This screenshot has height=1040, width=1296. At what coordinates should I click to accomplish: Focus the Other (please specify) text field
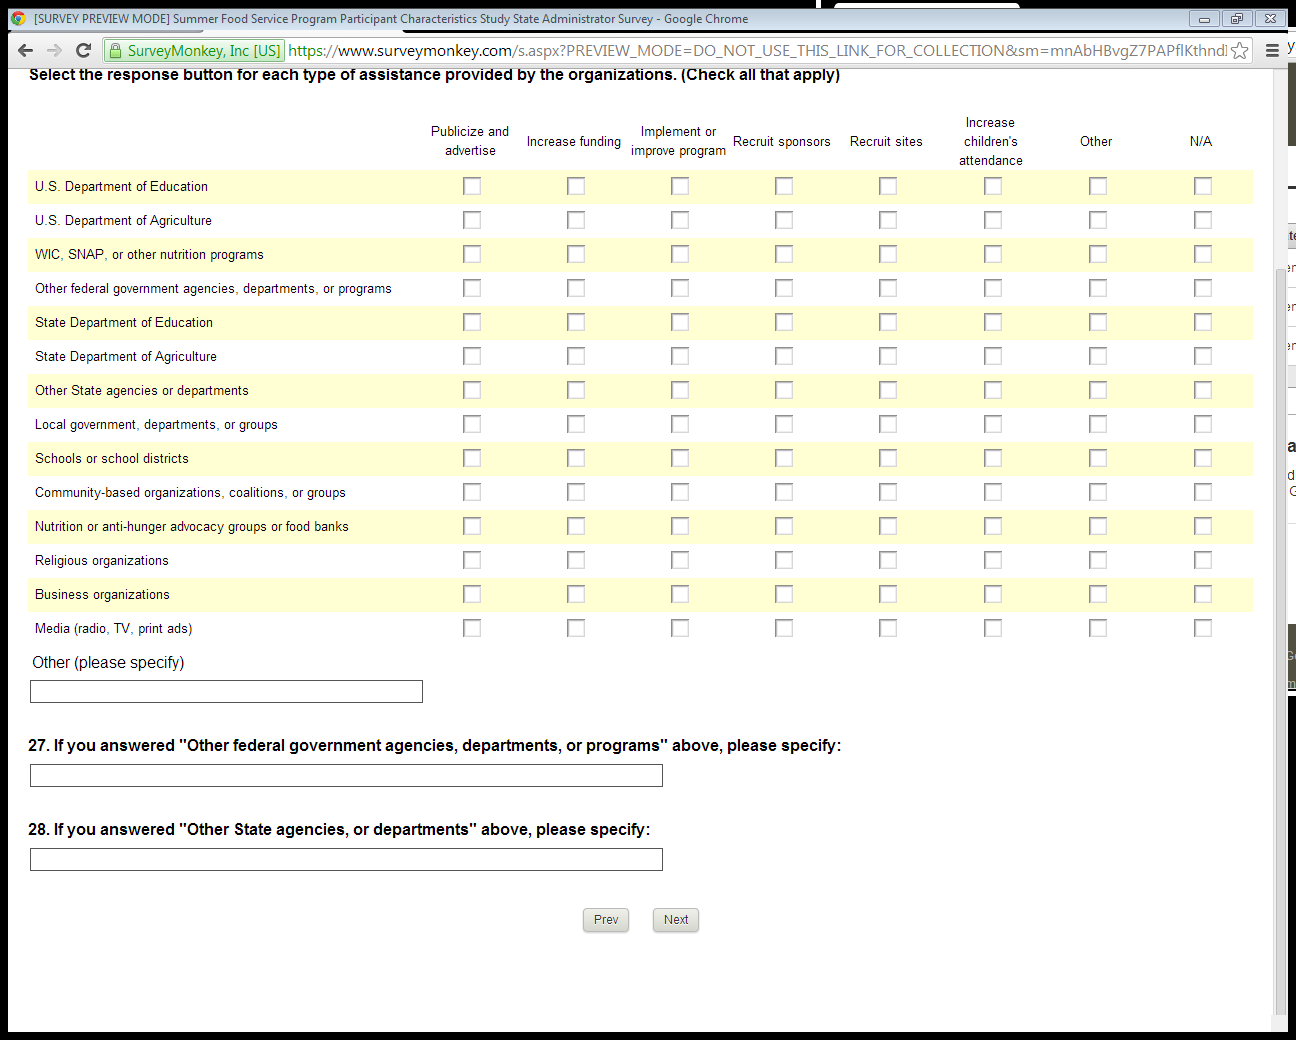226,692
